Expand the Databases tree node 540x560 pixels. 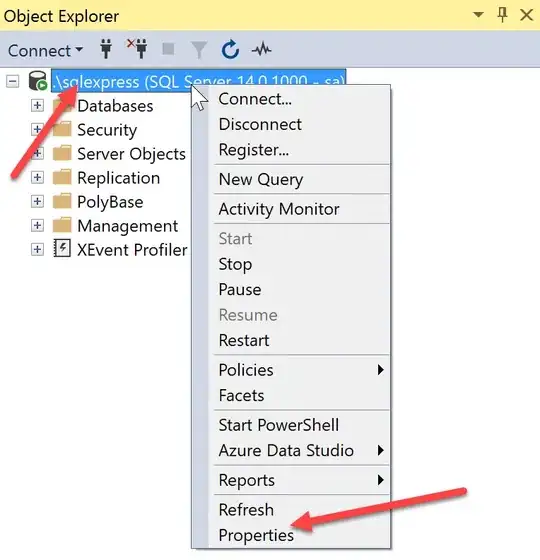(37, 106)
